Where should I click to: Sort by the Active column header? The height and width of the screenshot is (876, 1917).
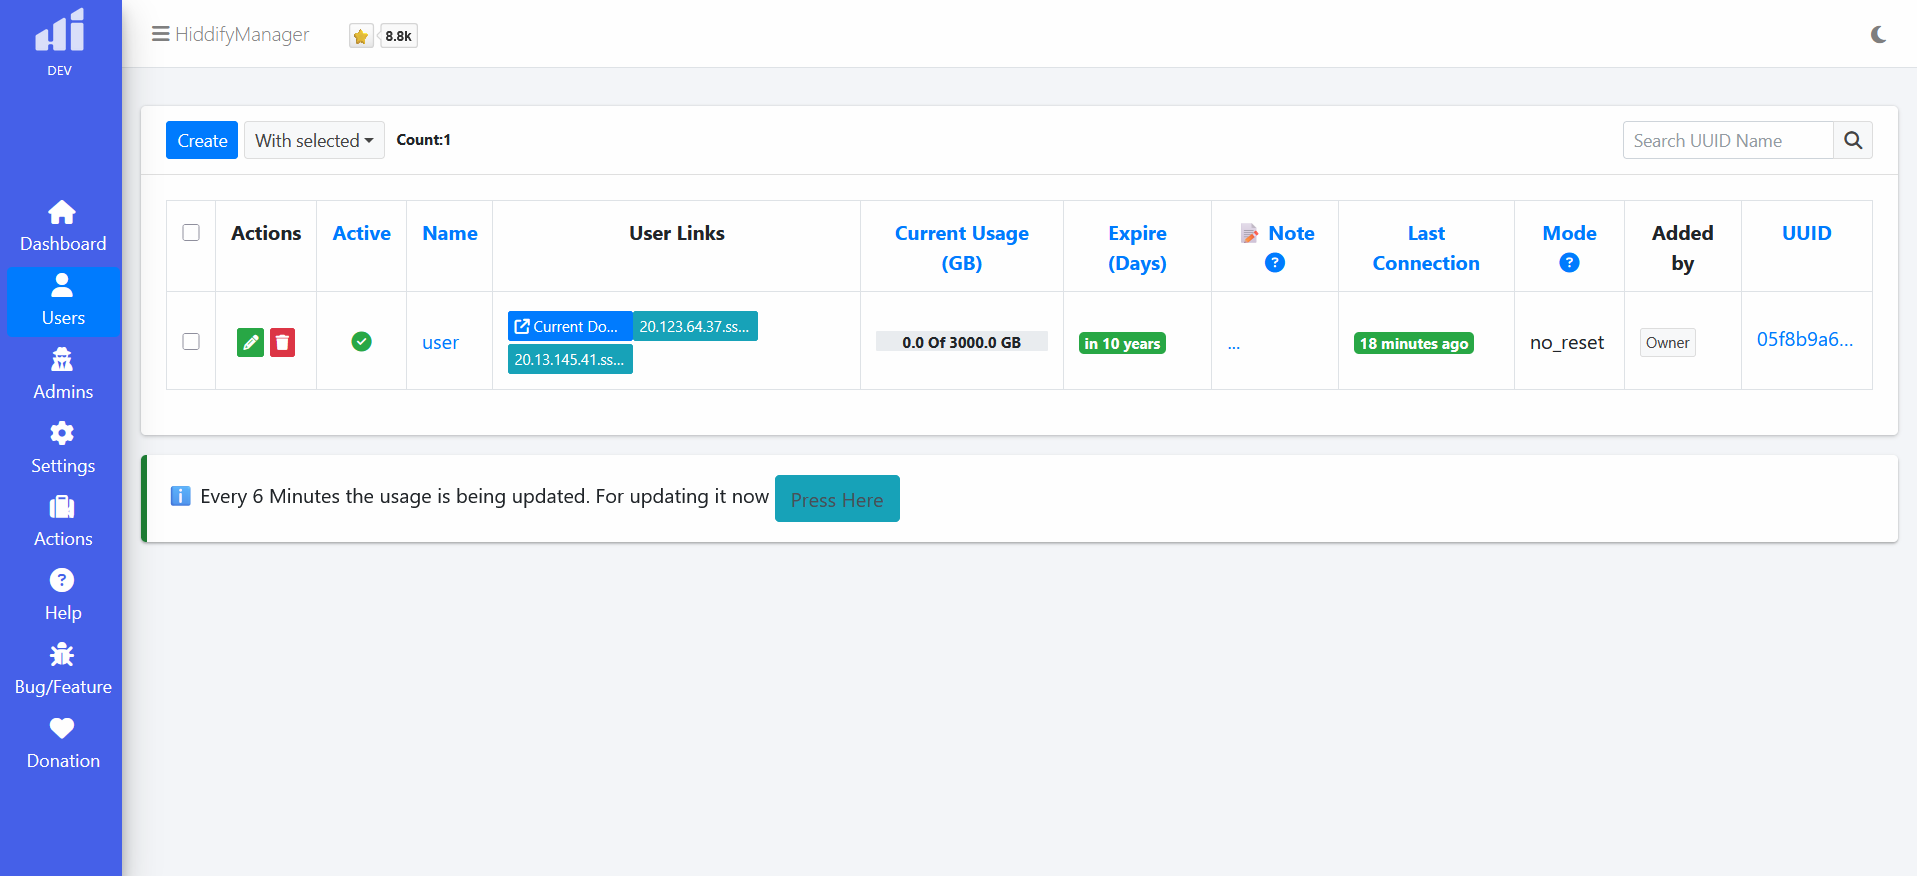[362, 233]
